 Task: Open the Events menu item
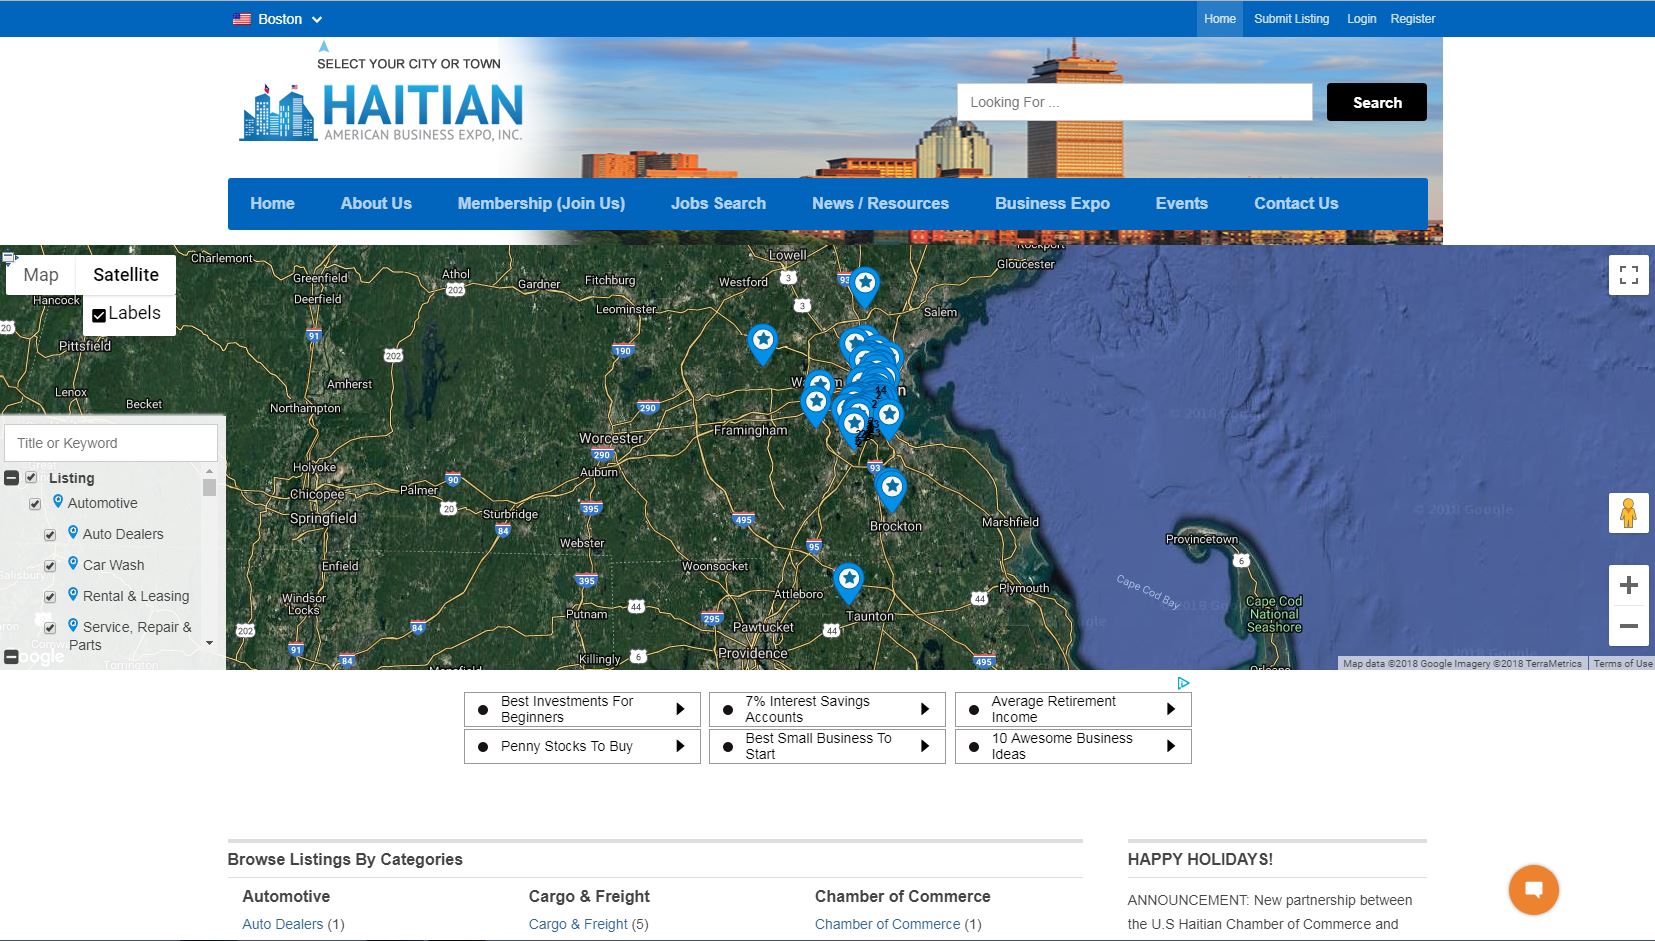[x=1182, y=204]
